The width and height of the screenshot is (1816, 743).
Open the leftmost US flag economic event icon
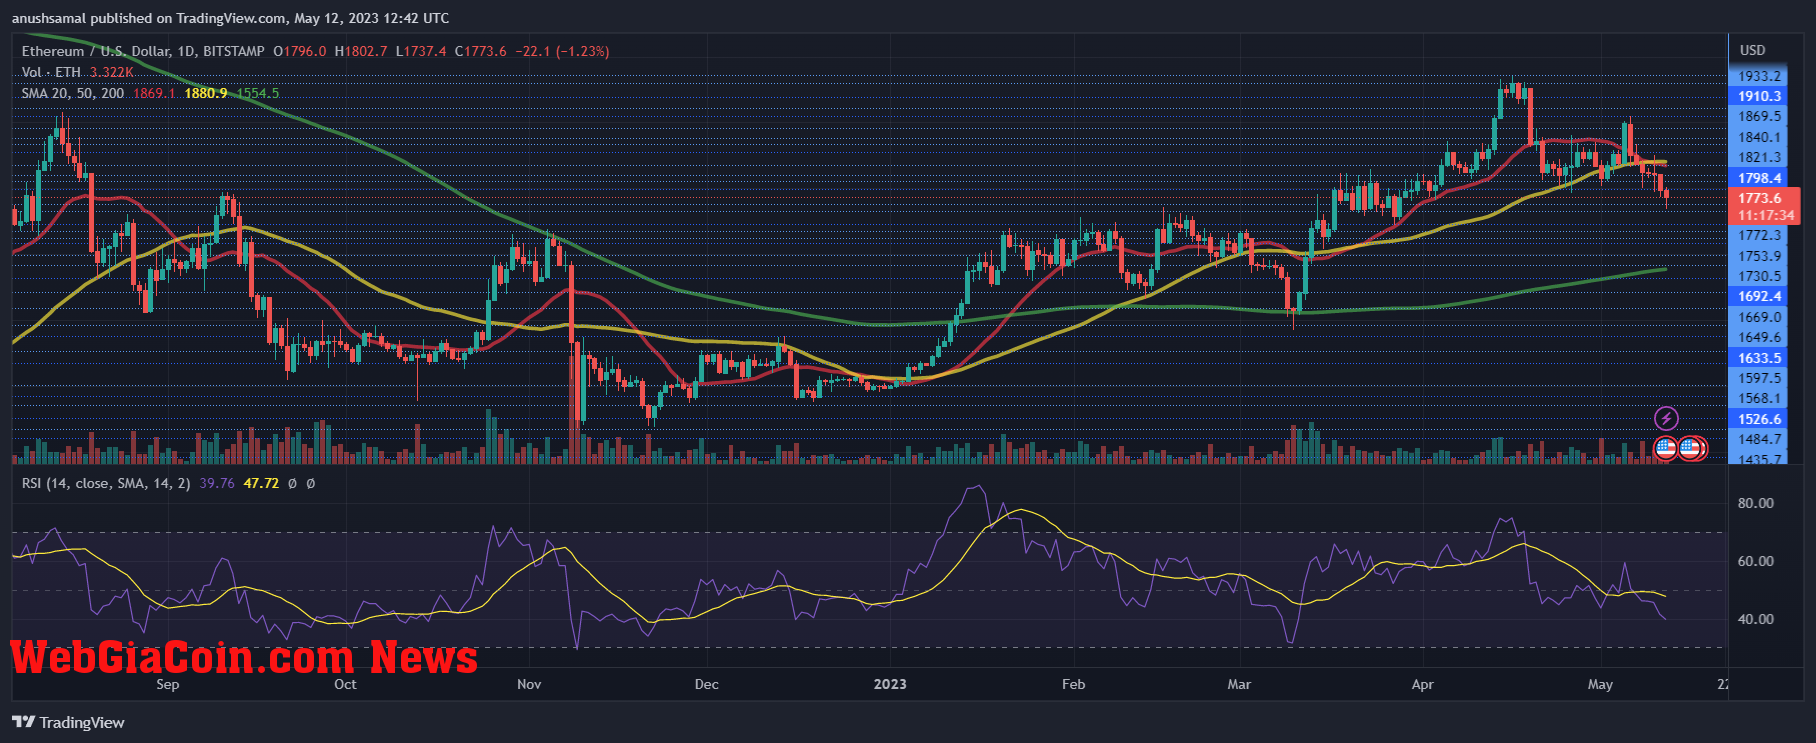[1666, 448]
